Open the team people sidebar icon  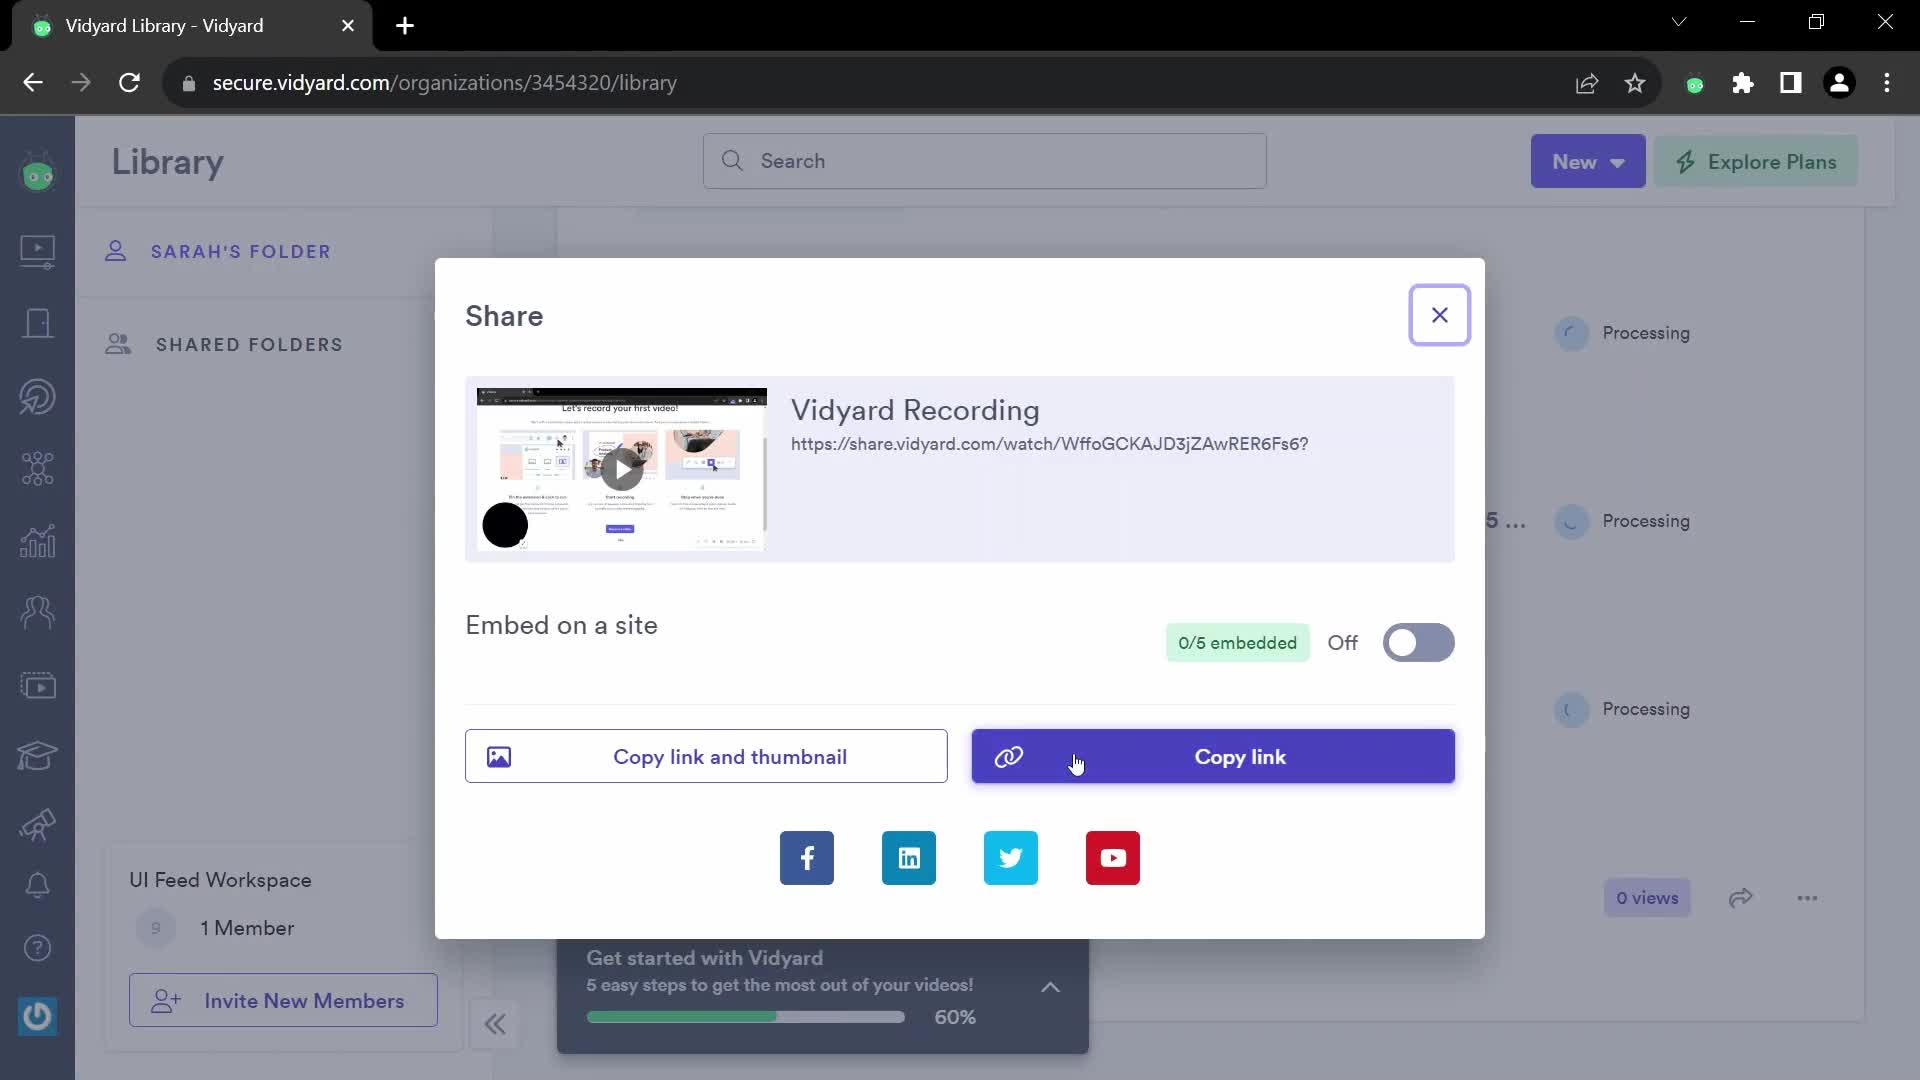click(x=38, y=612)
